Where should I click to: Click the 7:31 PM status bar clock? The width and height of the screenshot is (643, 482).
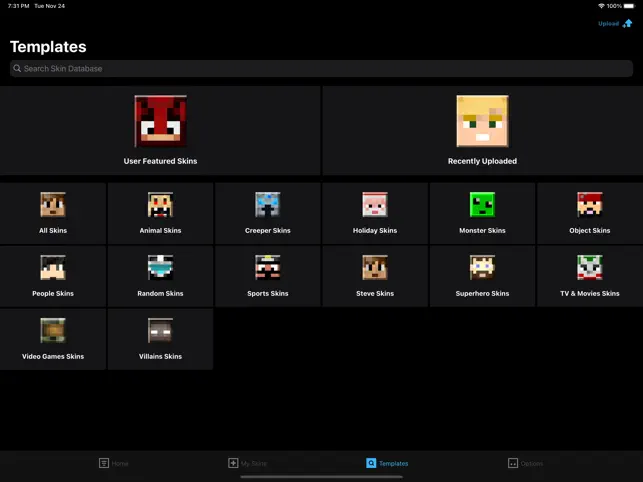[18, 6]
